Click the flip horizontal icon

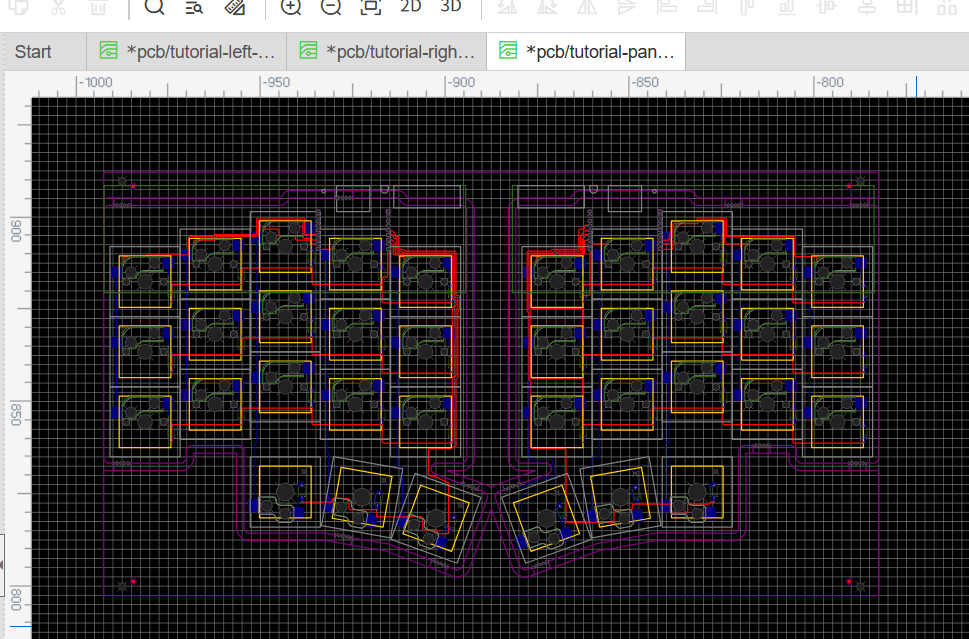pyautogui.click(x=586, y=7)
